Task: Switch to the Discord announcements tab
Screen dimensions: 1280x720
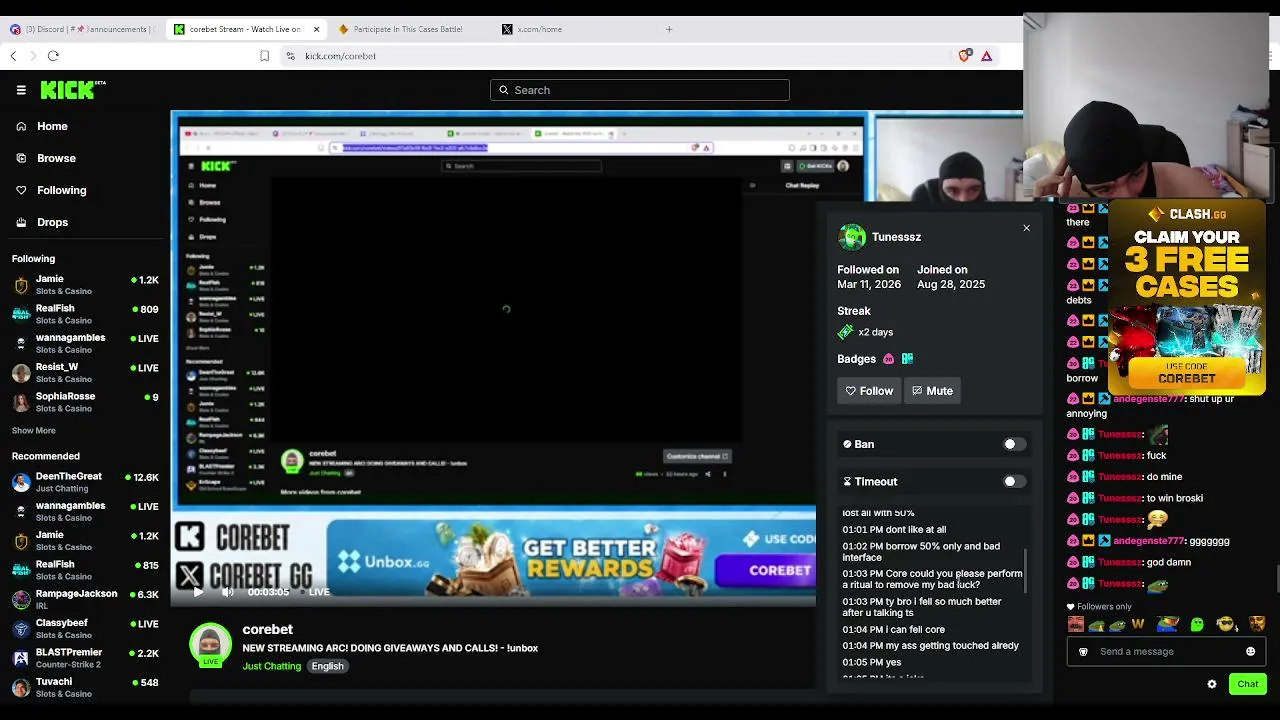Action: 82,29
